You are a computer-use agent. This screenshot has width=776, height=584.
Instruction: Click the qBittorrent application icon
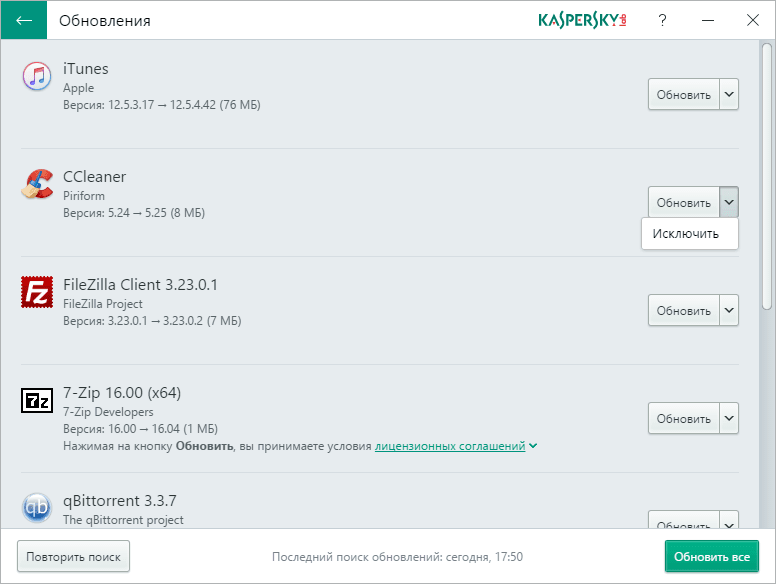[37, 508]
